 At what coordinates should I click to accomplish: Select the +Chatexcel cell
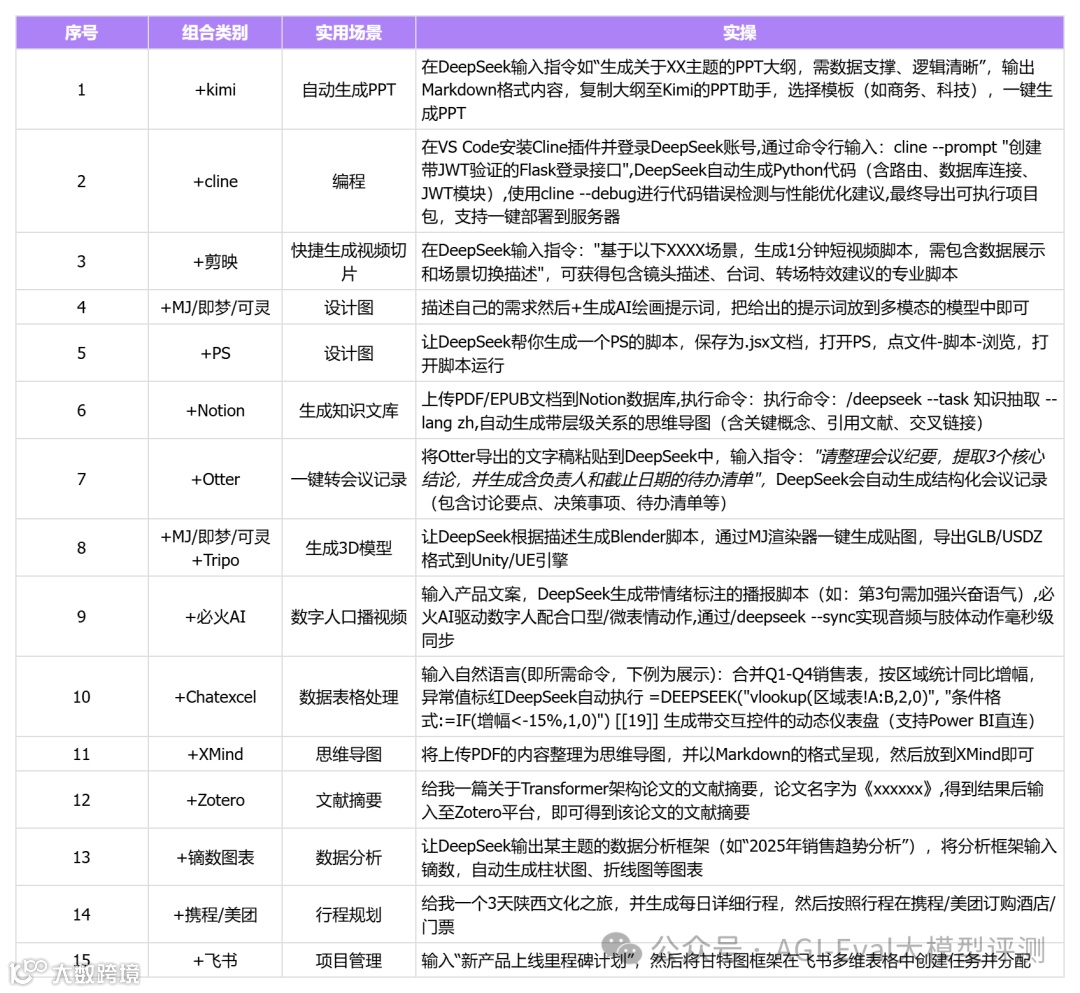(x=215, y=697)
